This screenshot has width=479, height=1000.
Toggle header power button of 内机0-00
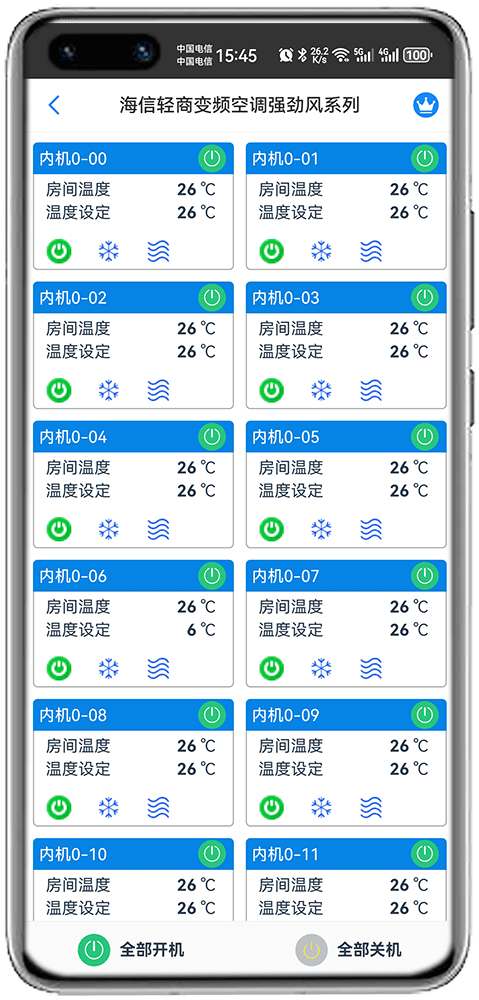coord(212,158)
